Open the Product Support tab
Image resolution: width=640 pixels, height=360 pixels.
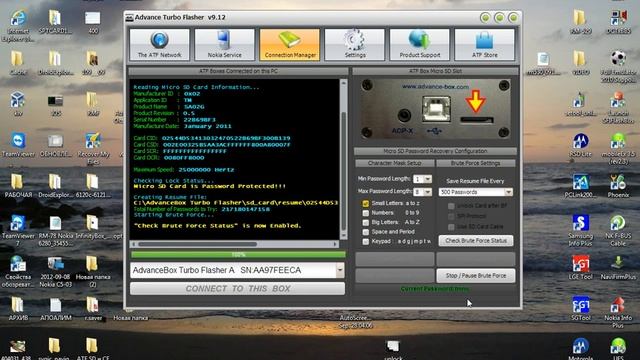(420, 44)
